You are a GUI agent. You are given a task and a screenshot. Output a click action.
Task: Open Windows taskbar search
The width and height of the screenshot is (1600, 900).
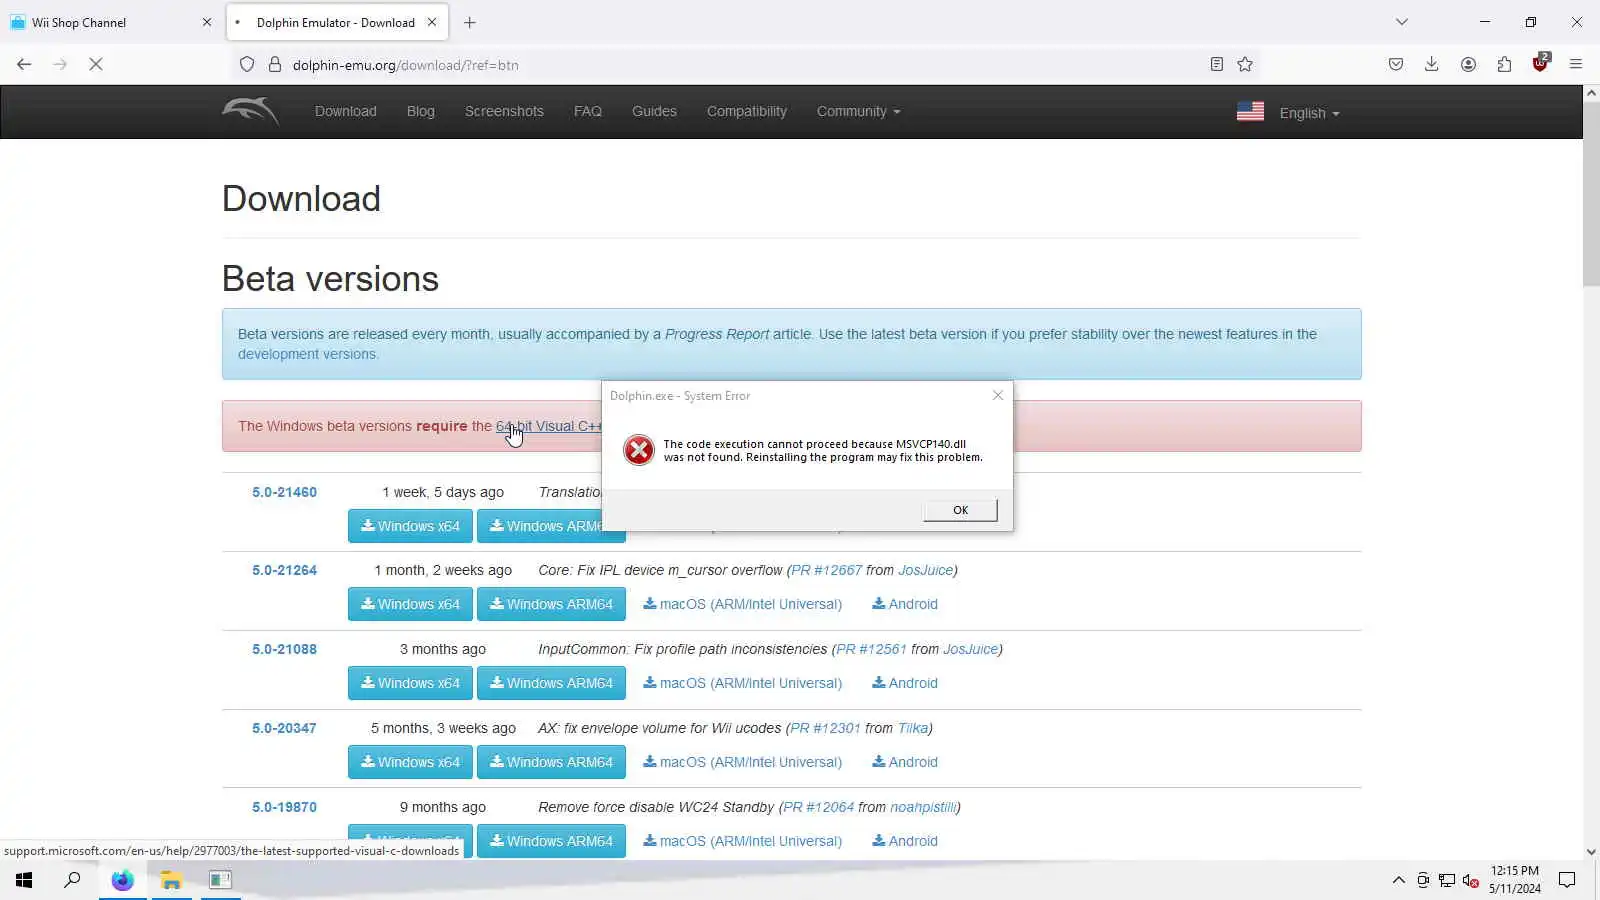point(72,880)
